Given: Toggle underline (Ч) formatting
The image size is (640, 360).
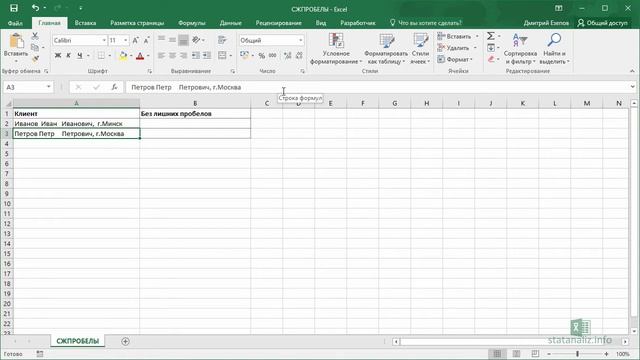Looking at the screenshot, I should pos(80,56).
